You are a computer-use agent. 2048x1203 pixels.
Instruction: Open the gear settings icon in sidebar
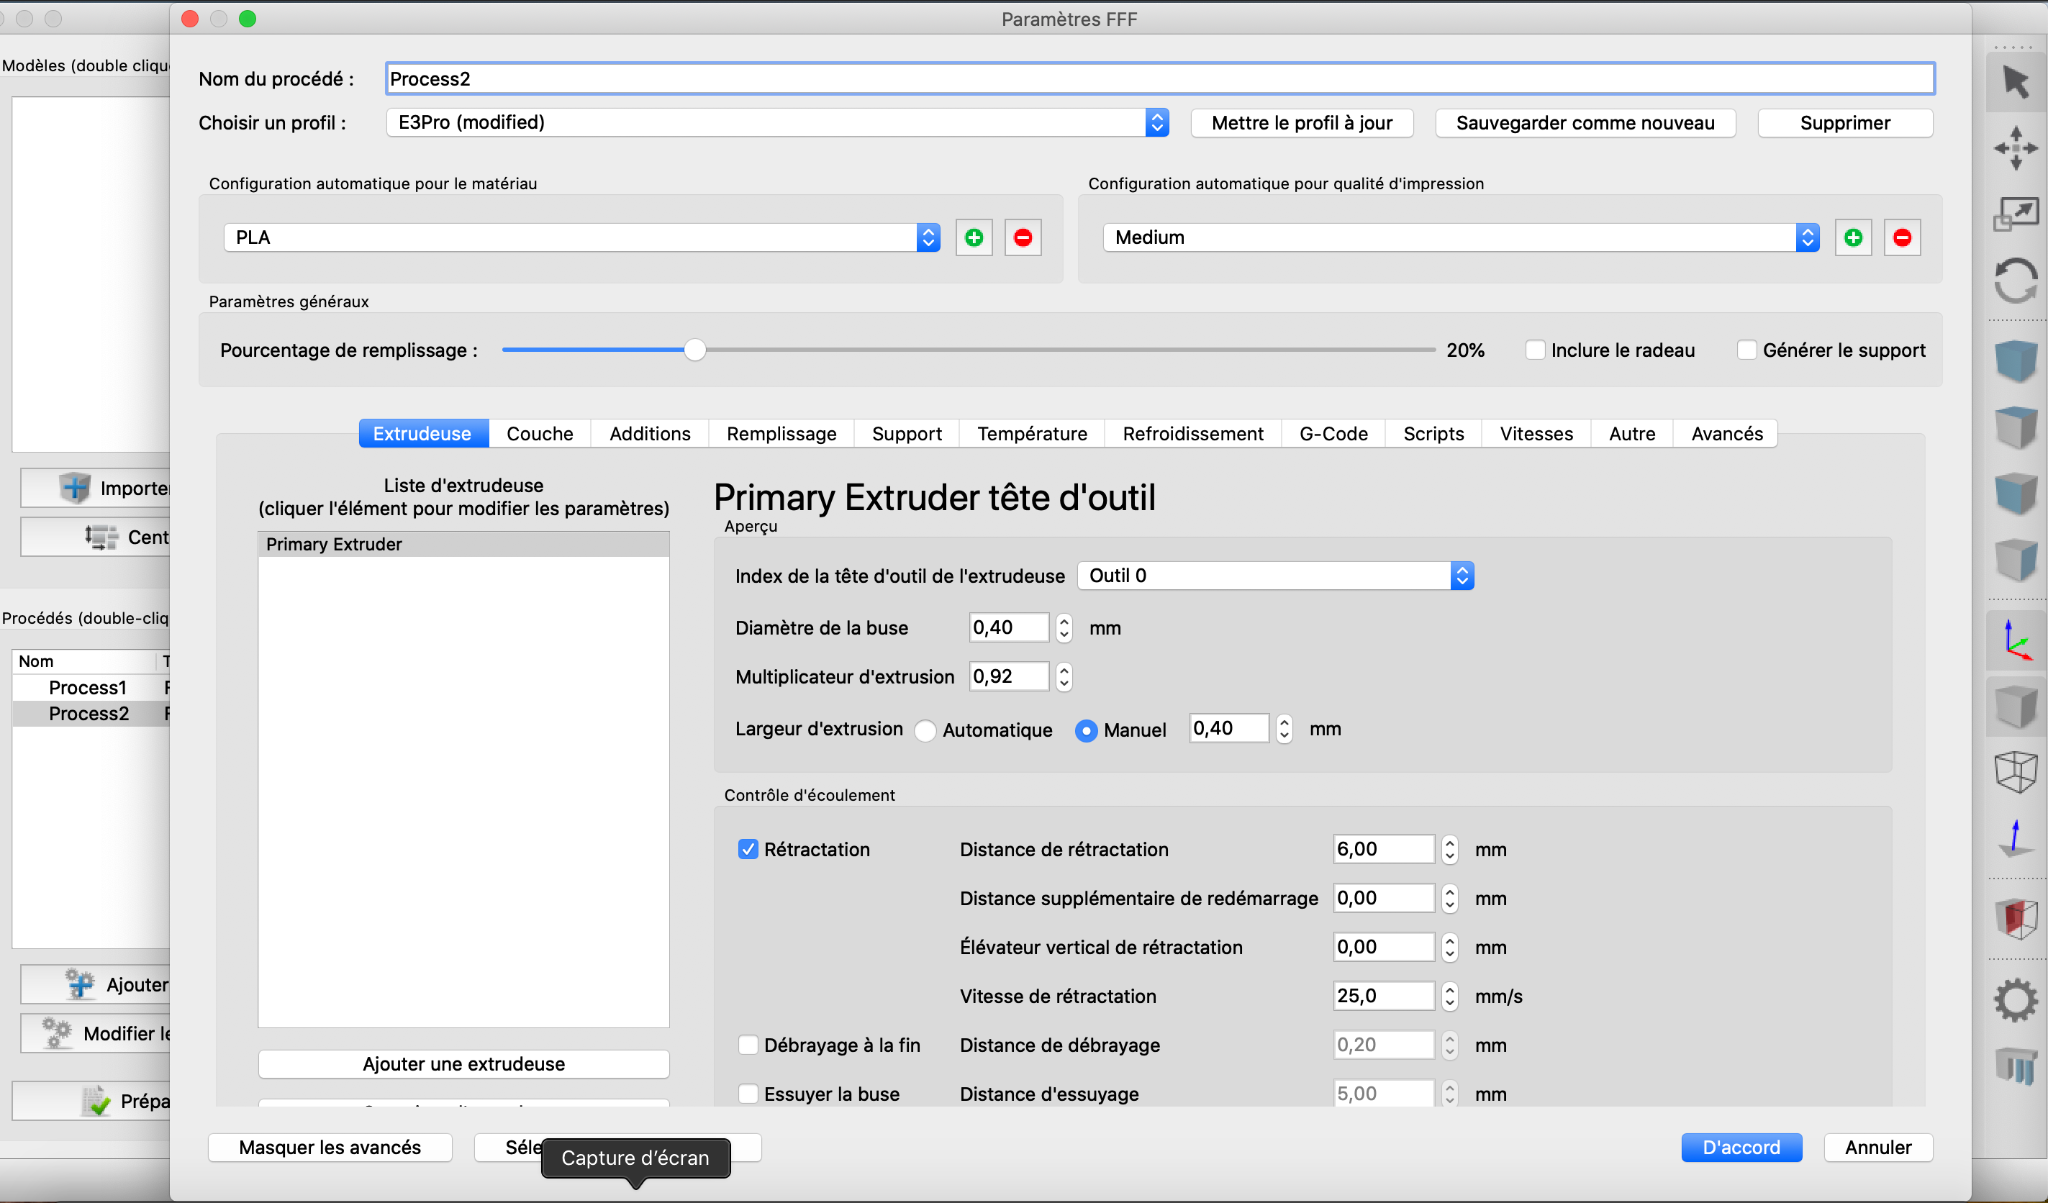click(x=2015, y=999)
